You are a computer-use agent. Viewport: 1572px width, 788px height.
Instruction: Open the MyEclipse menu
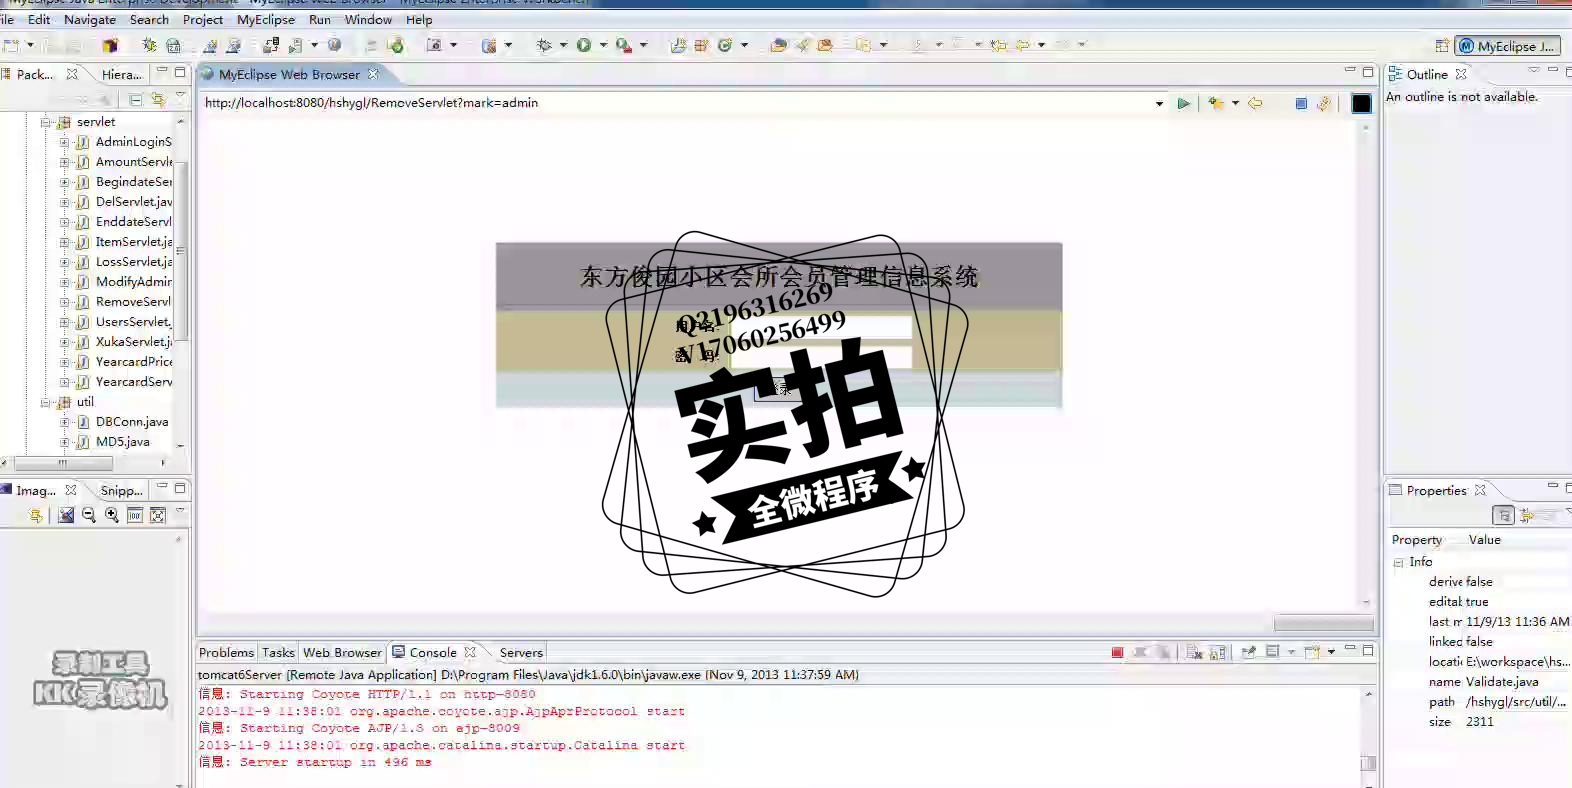[266, 20]
